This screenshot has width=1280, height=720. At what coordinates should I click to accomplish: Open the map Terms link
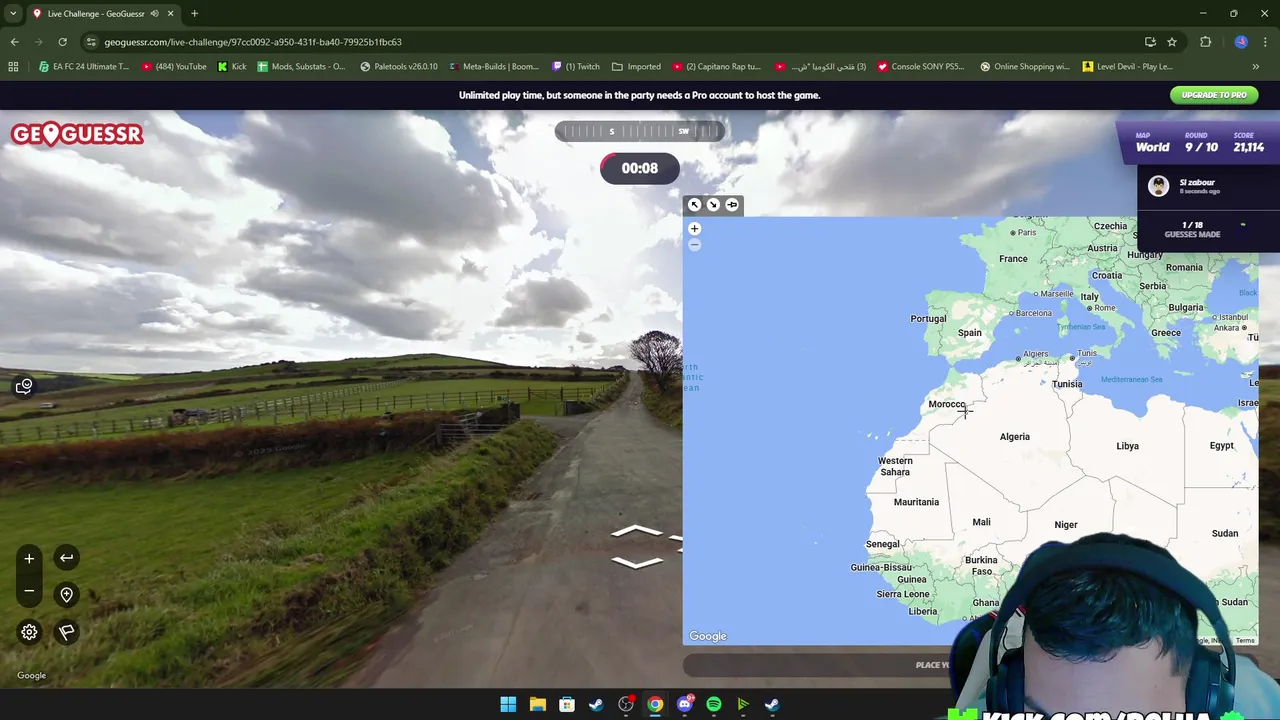pos(1245,640)
